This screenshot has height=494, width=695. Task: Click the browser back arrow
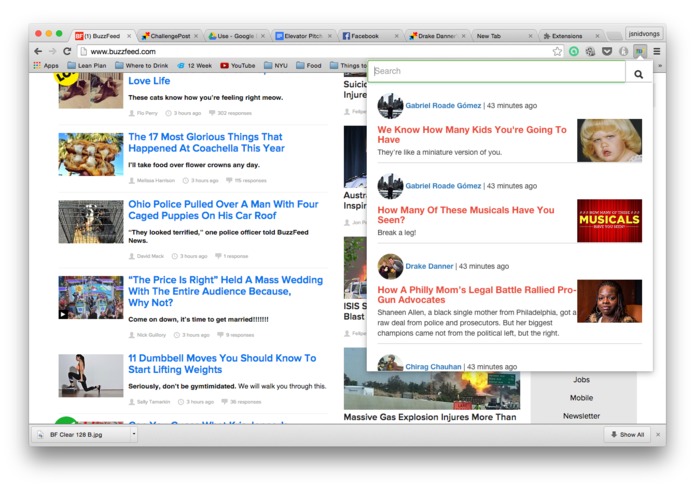(x=38, y=51)
